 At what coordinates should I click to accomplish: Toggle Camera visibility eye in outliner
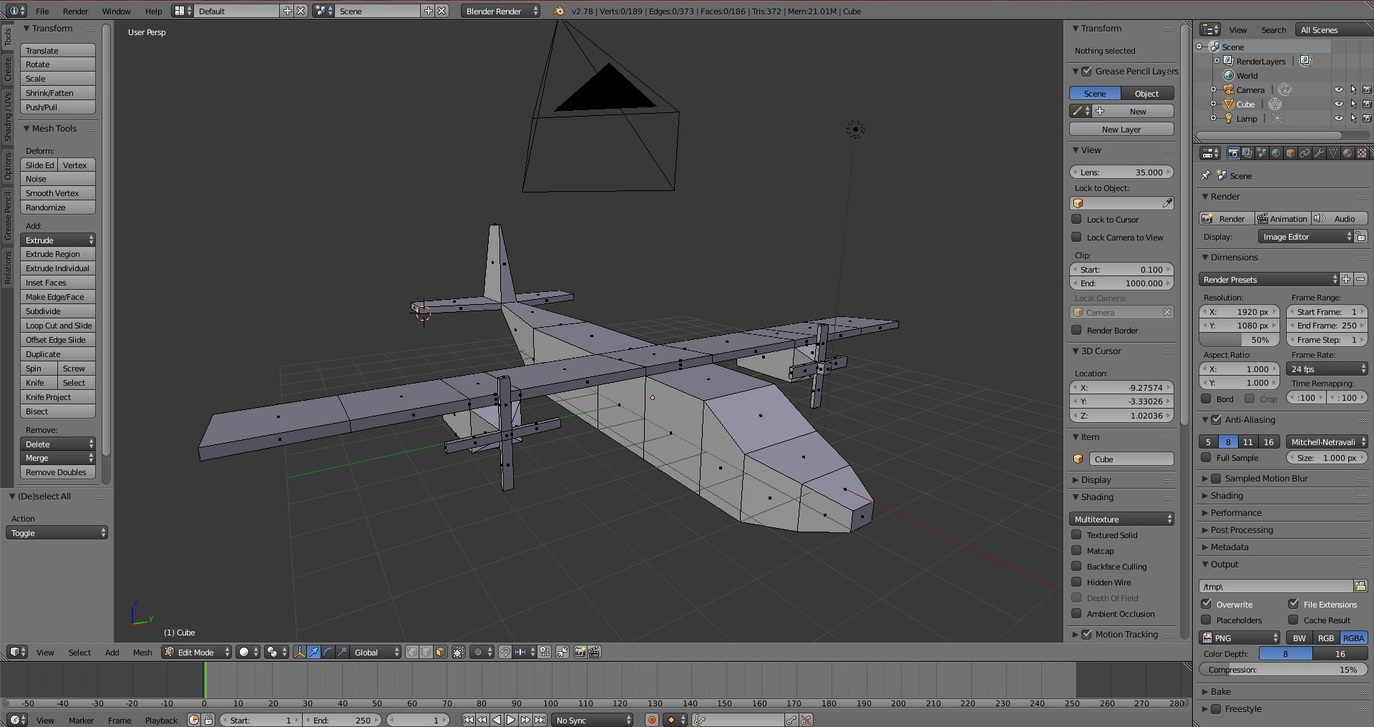(x=1339, y=90)
